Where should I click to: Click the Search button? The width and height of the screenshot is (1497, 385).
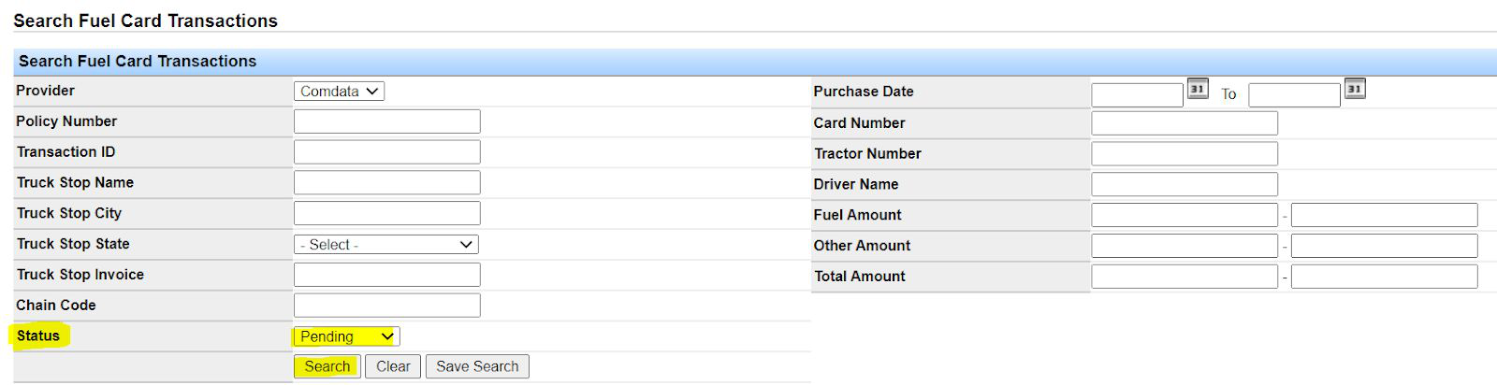point(327,367)
